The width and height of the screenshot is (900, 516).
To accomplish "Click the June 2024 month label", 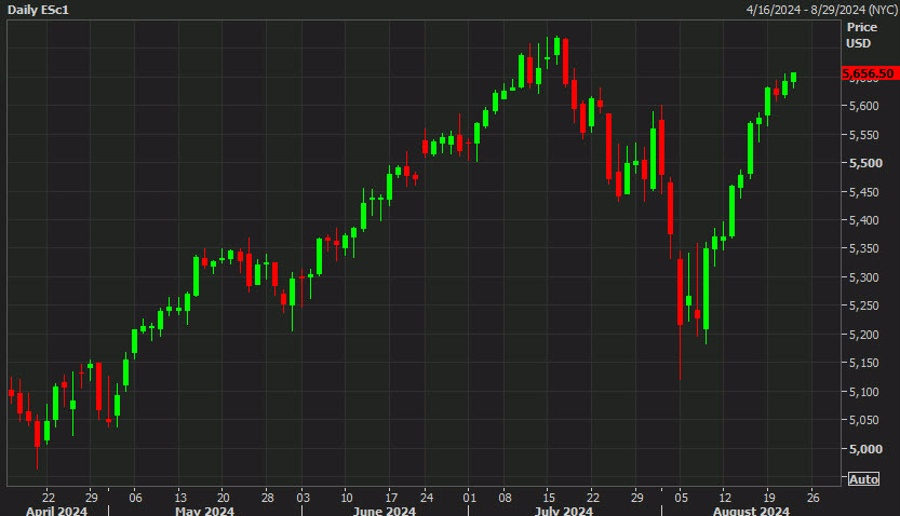I will click(384, 510).
